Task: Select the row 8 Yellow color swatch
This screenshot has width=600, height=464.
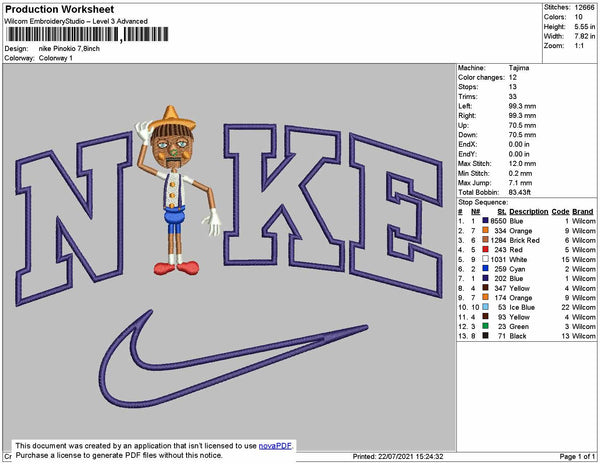Action: click(x=485, y=288)
